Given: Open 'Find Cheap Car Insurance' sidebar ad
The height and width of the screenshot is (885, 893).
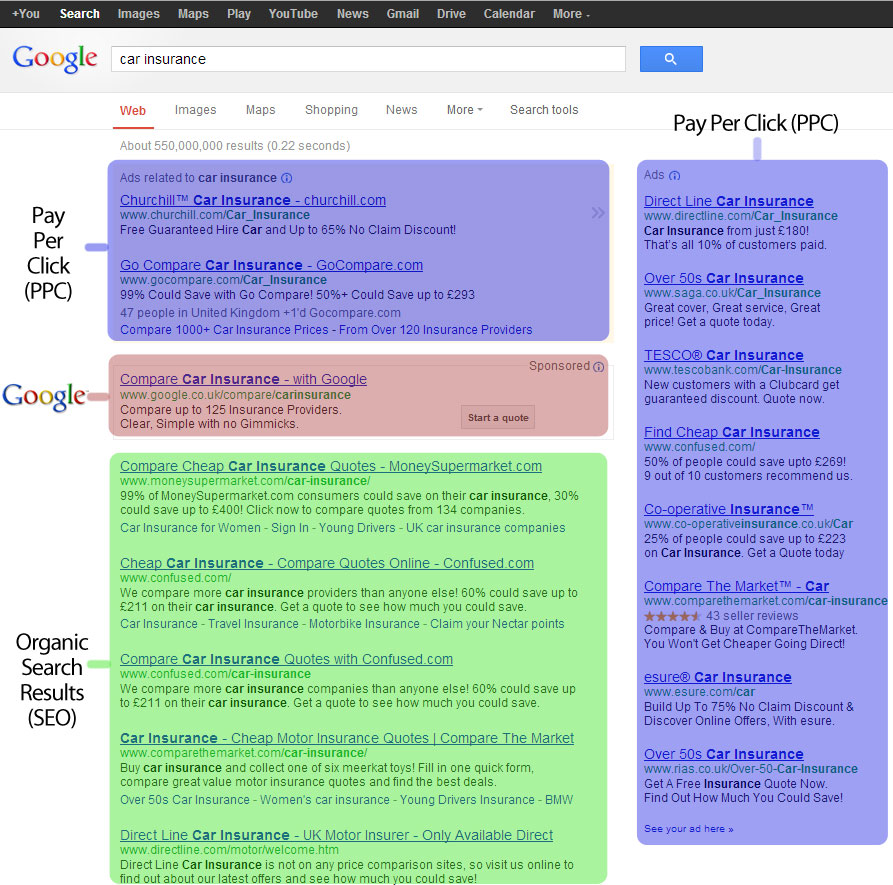Looking at the screenshot, I should click(731, 432).
